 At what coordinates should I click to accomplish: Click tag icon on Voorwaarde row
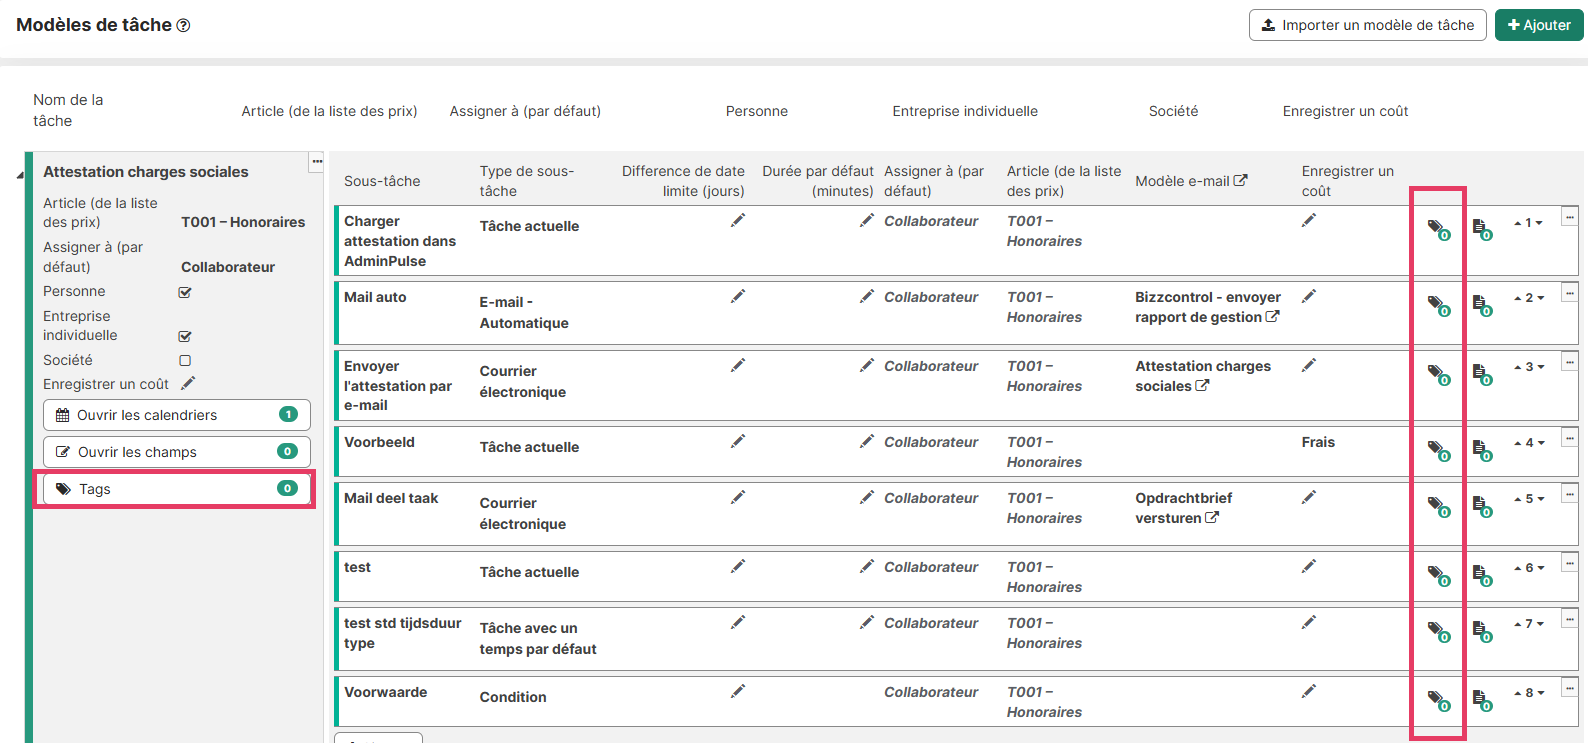click(x=1437, y=700)
